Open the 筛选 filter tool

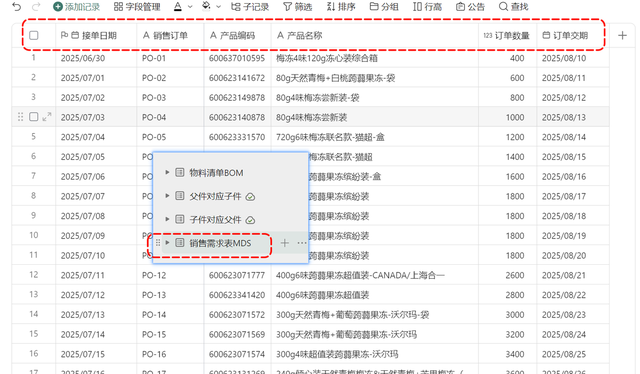click(298, 7)
